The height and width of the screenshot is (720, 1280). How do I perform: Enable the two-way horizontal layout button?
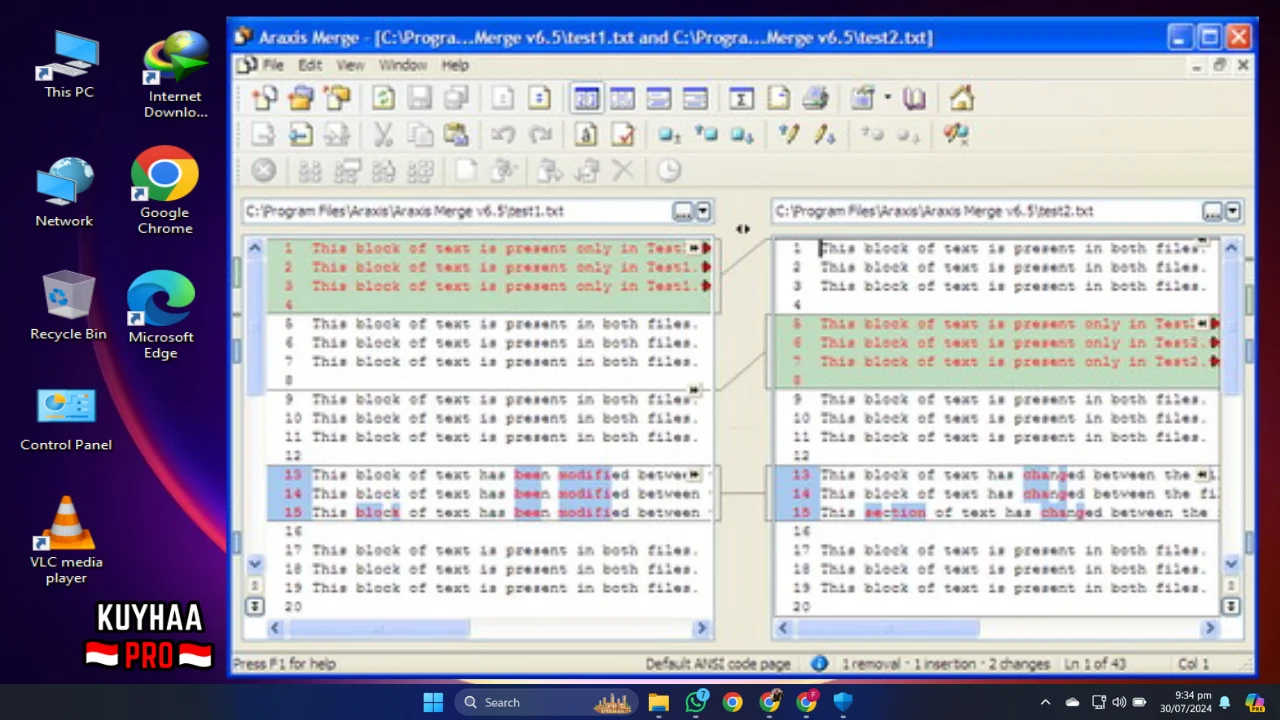658,98
